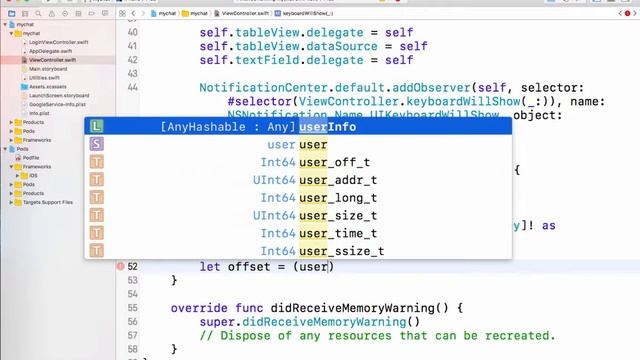Choose user_time_t autocomplete suggestion
The width and height of the screenshot is (640, 360).
[298, 233]
